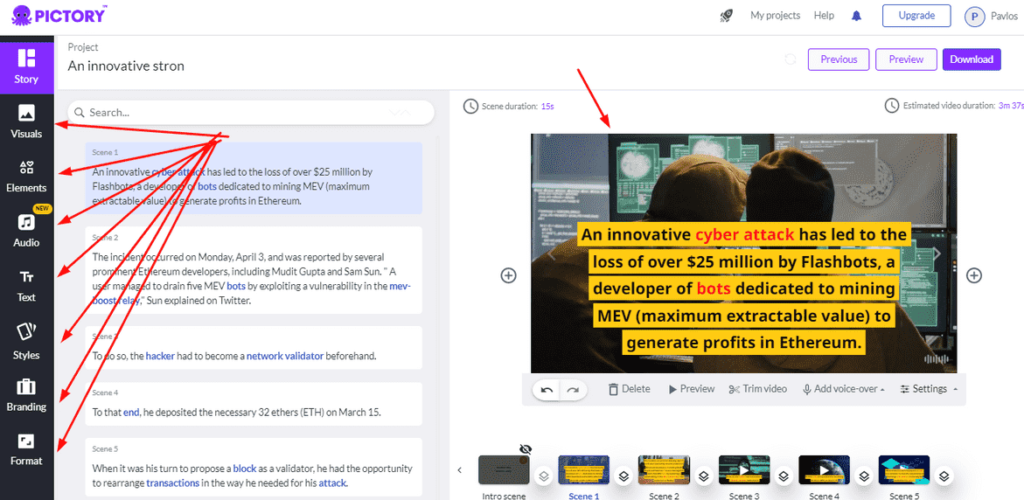The image size is (1024, 500).
Task: Click transition icon after Scene 4
Action: coord(863,477)
